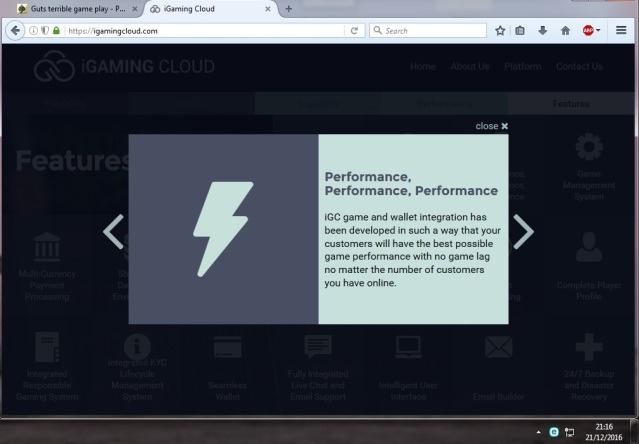This screenshot has width=639, height=444.
Task: Open the bookmarks library icon
Action: tap(520, 31)
